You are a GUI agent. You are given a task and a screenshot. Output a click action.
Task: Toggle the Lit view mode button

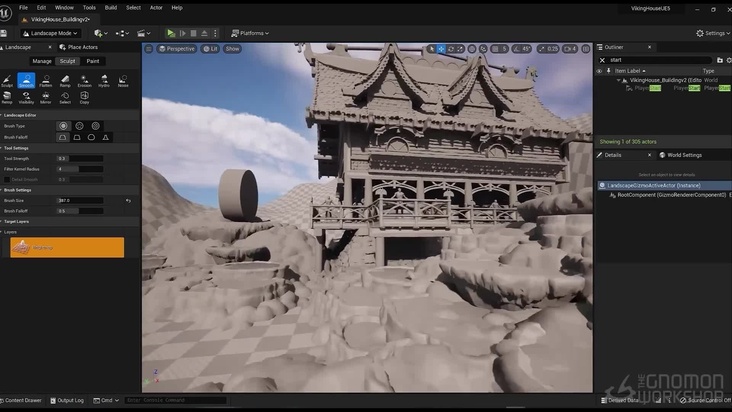[211, 48]
